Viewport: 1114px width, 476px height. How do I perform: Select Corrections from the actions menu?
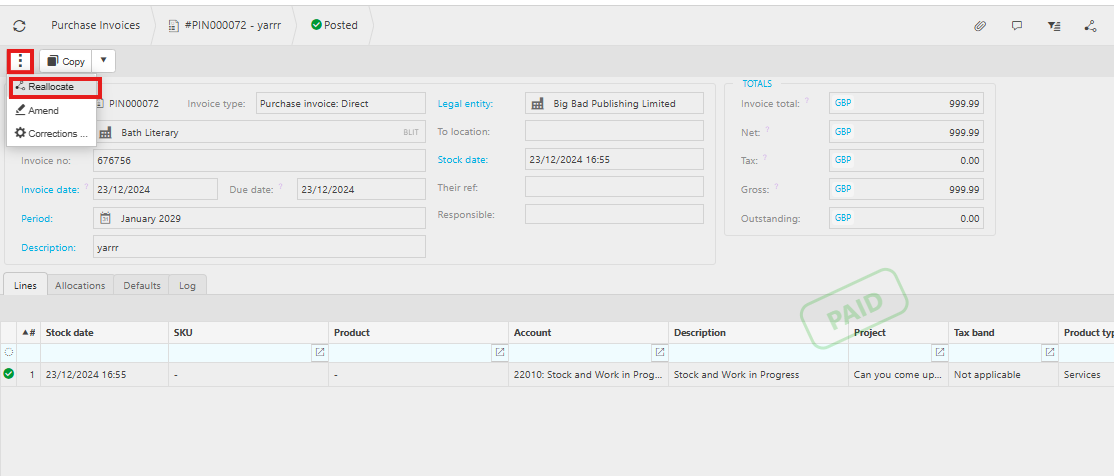coord(52,133)
